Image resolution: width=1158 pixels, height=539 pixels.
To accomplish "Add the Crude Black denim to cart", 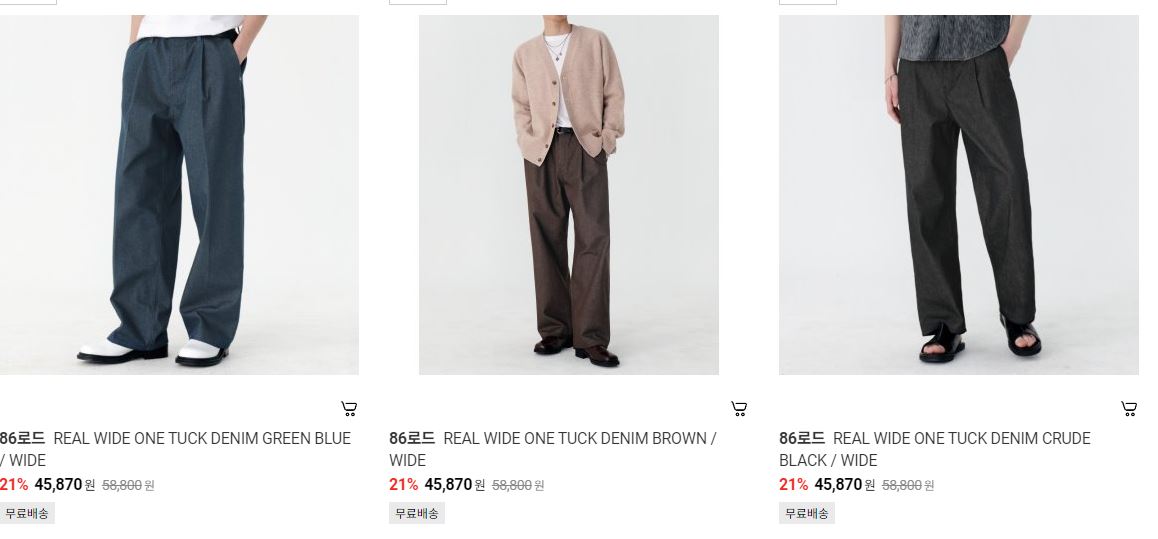I will point(1128,408).
